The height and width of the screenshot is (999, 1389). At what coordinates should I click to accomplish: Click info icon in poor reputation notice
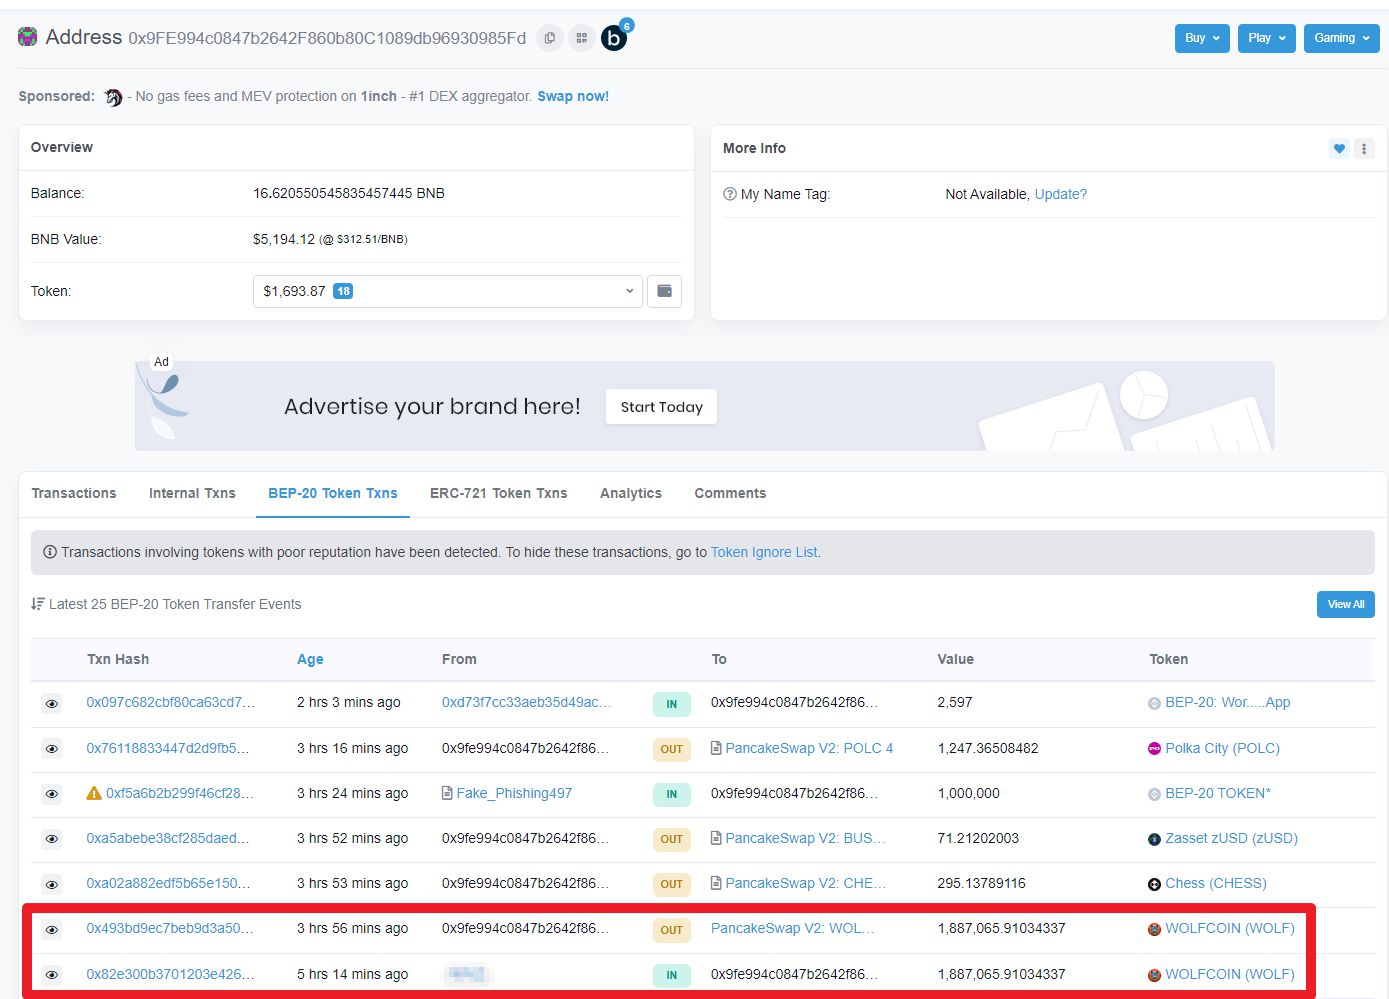50,552
